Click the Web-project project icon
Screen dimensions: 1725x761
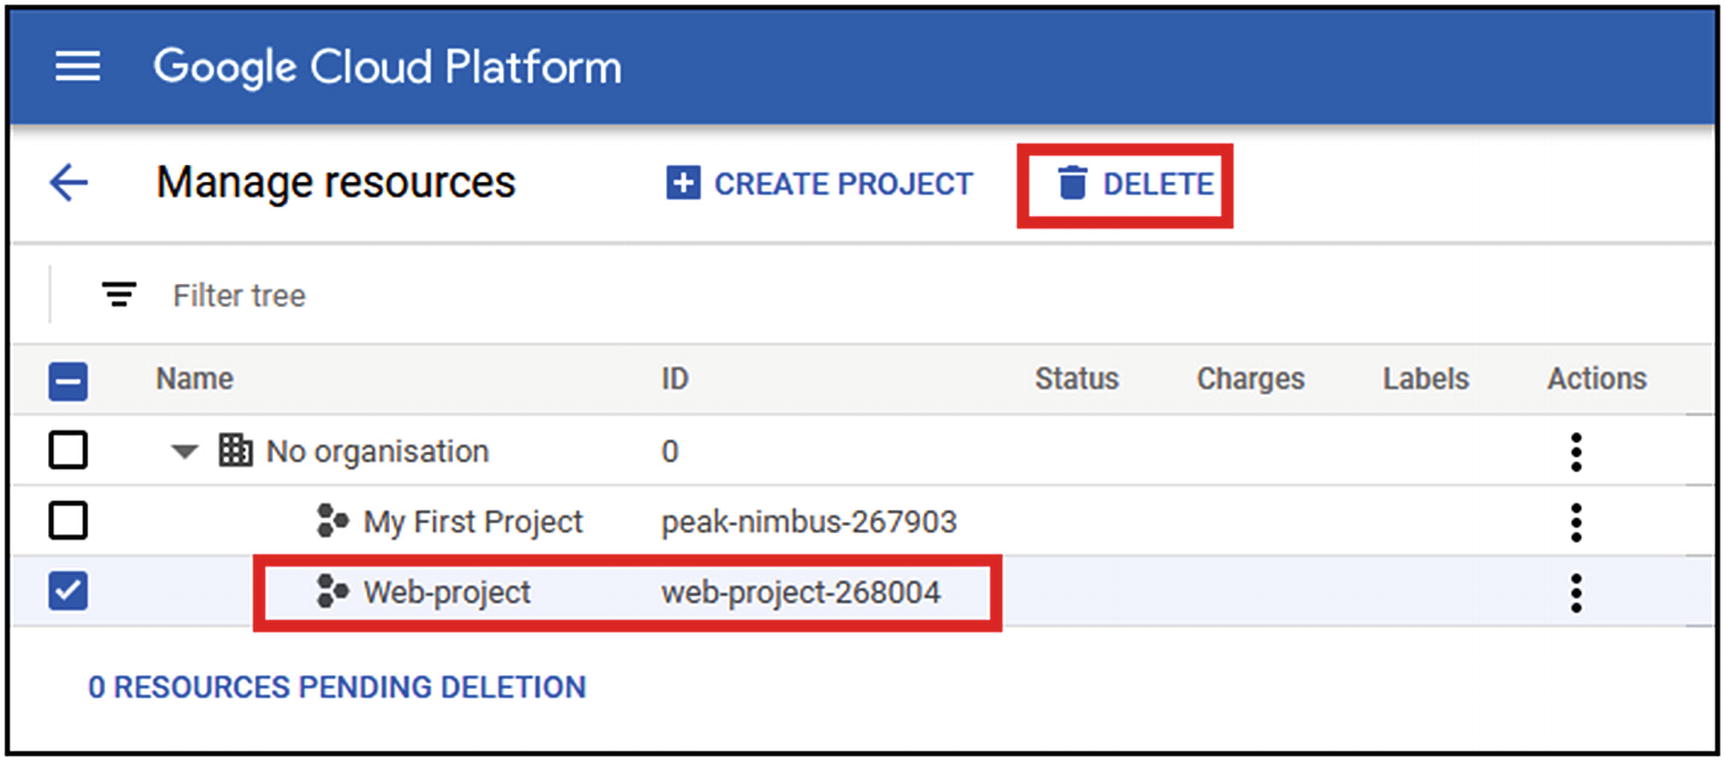tap(332, 591)
